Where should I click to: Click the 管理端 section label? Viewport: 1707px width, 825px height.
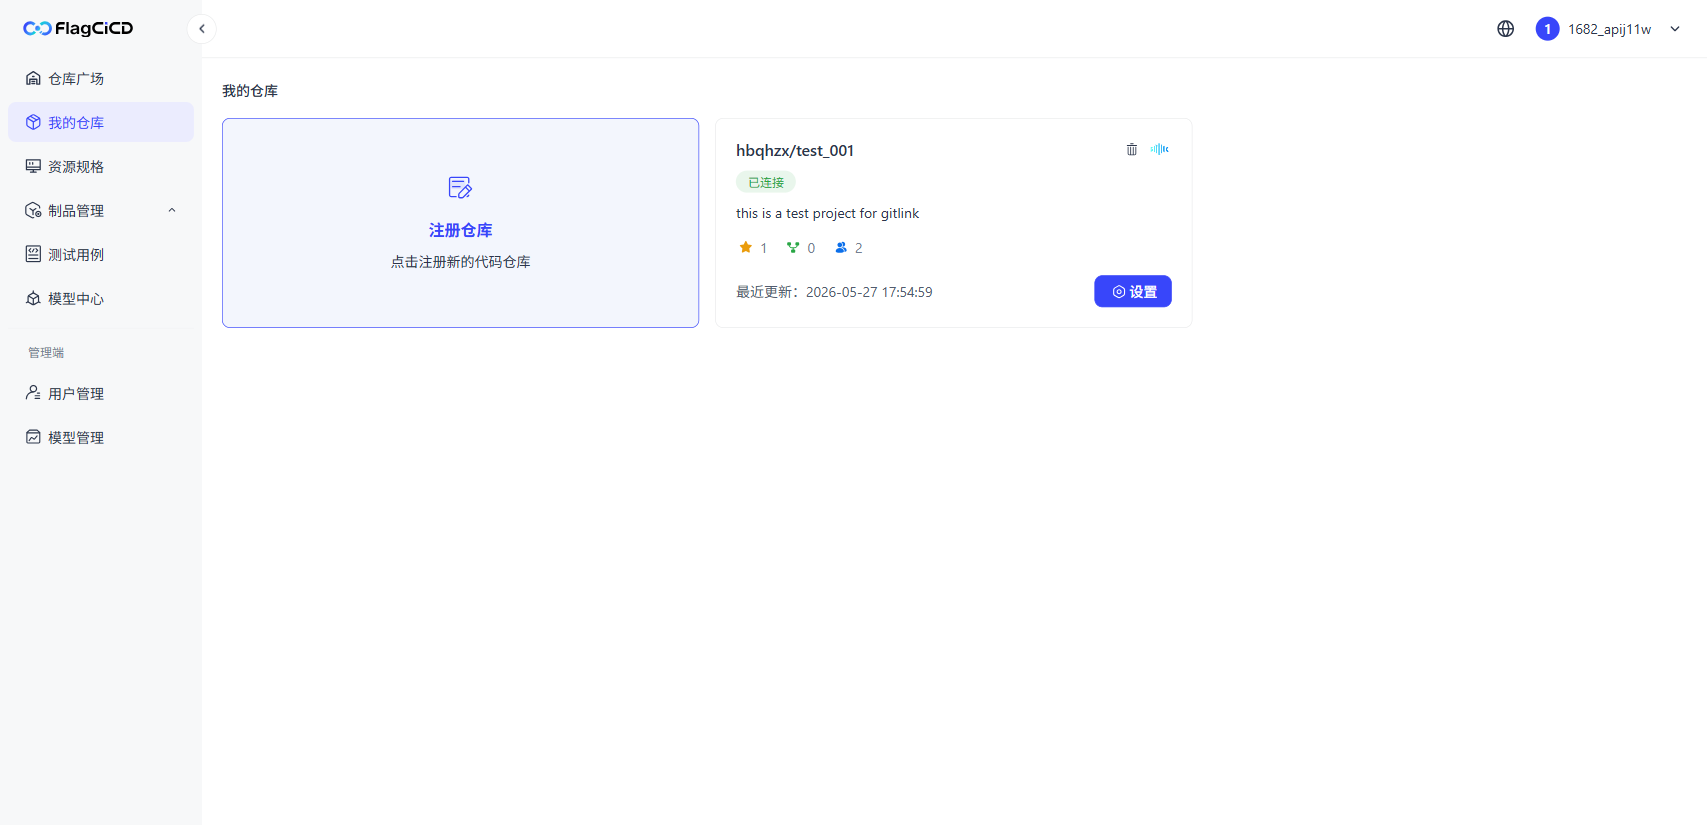point(46,352)
